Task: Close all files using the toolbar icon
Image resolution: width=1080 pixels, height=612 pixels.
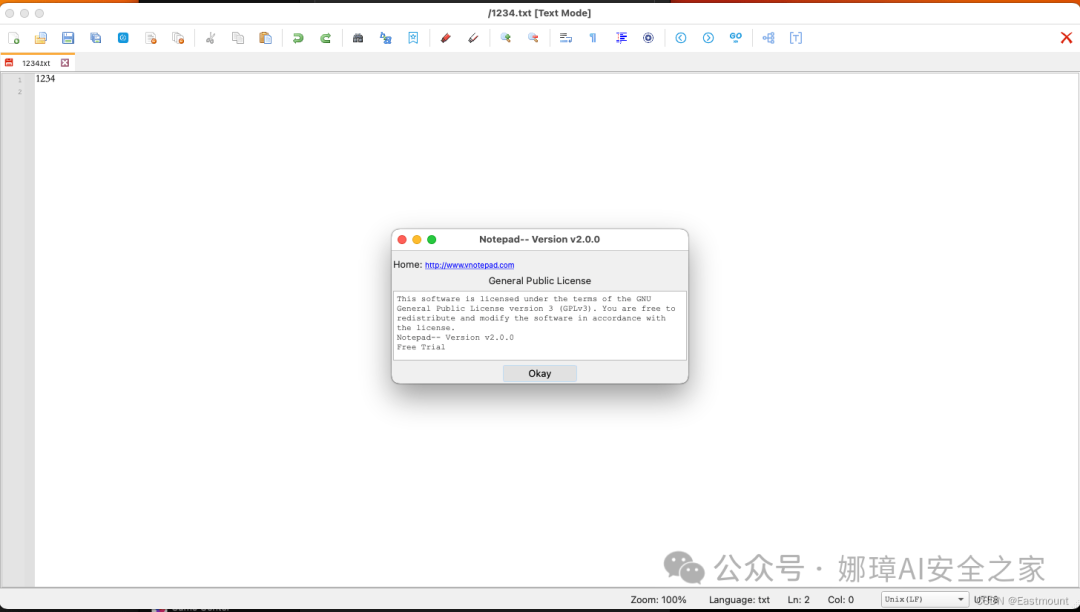Action: pyautogui.click(x=178, y=38)
